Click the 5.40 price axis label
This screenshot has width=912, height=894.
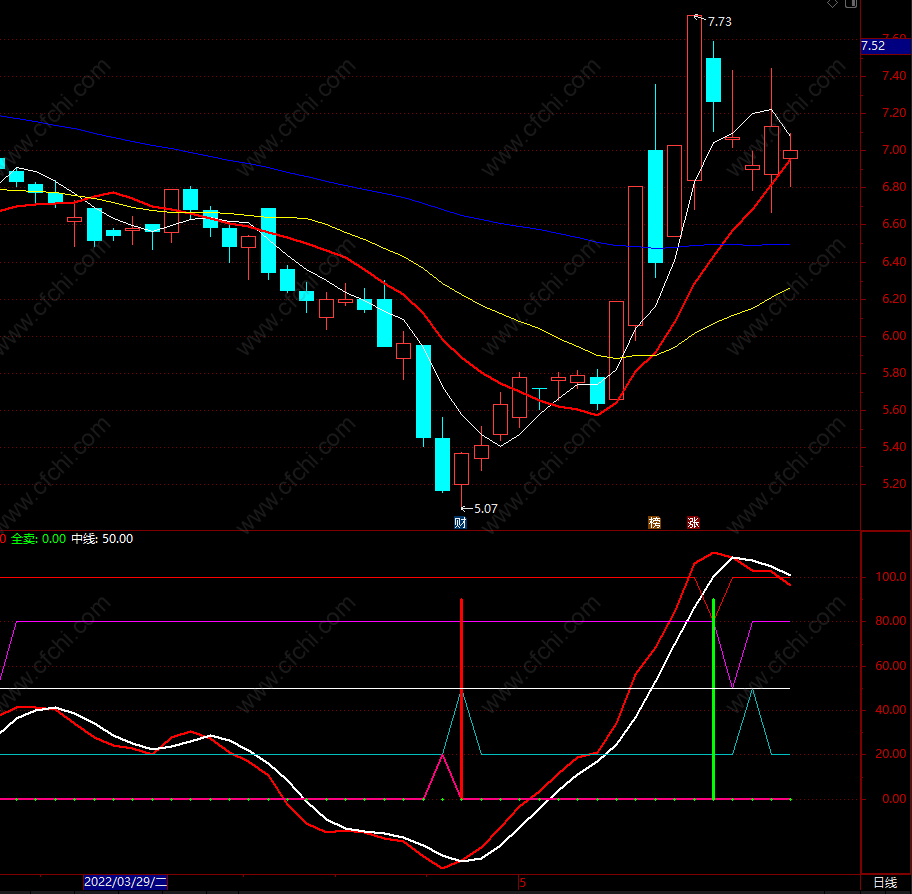894,447
